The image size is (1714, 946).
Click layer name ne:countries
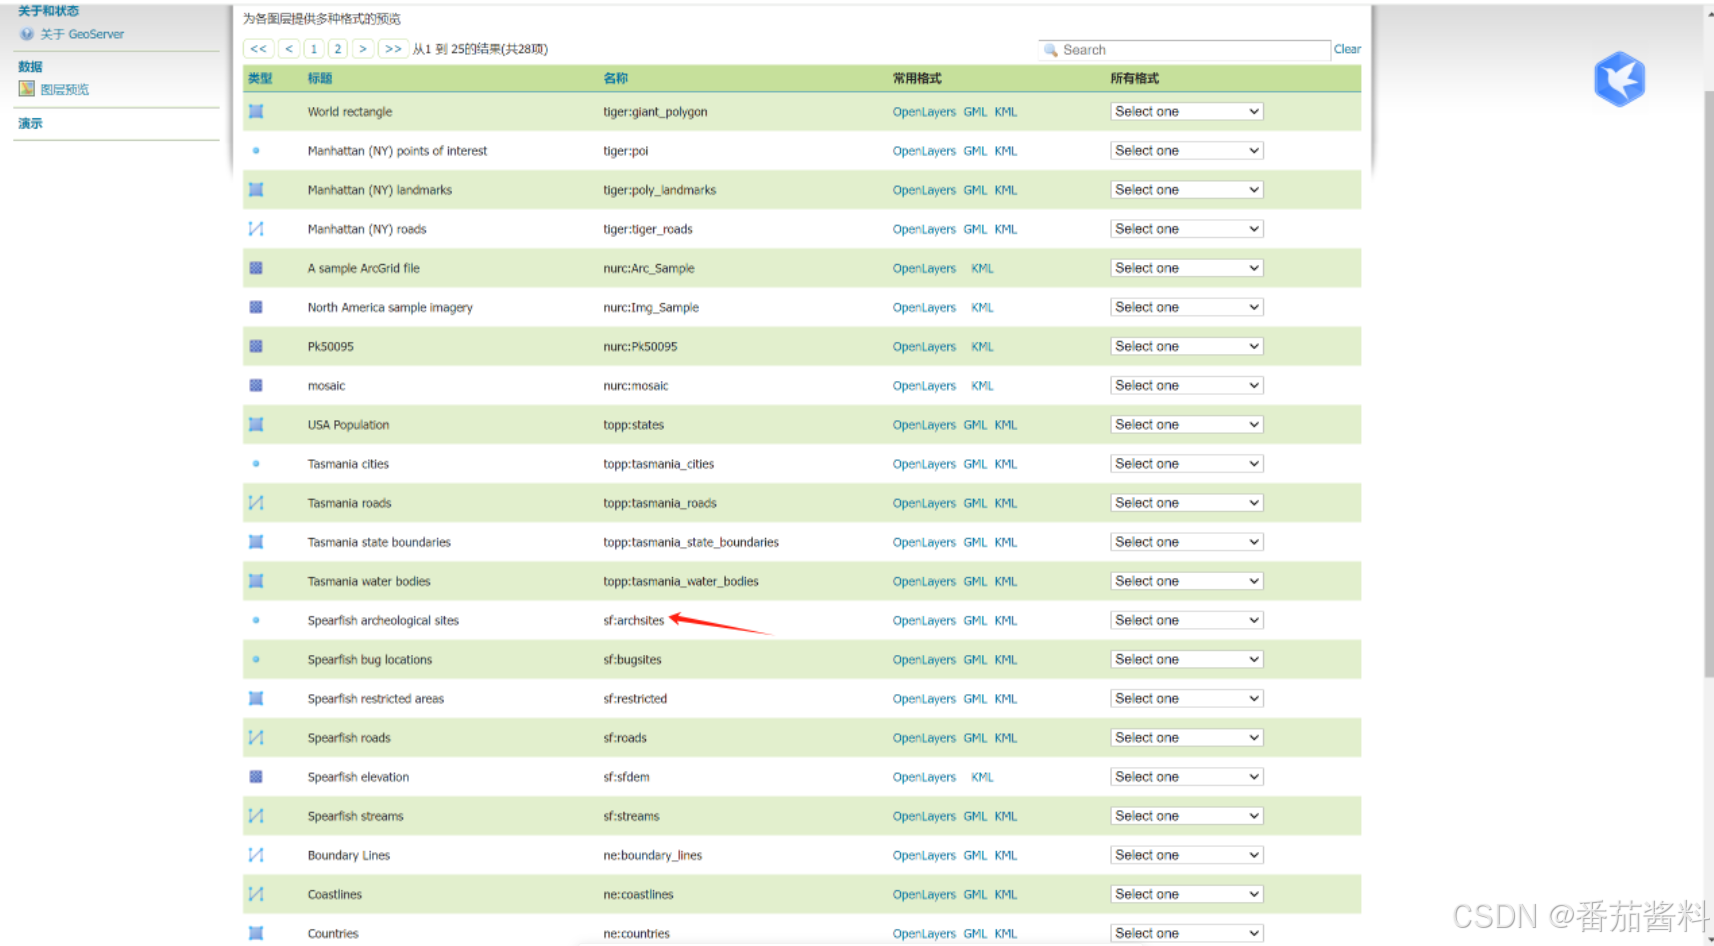637,934
